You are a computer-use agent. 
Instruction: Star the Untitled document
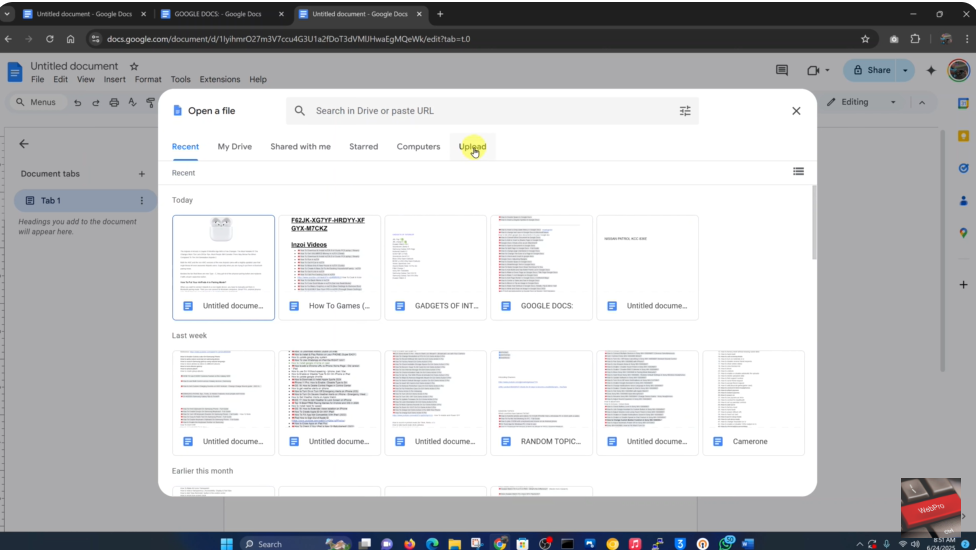coord(134,66)
